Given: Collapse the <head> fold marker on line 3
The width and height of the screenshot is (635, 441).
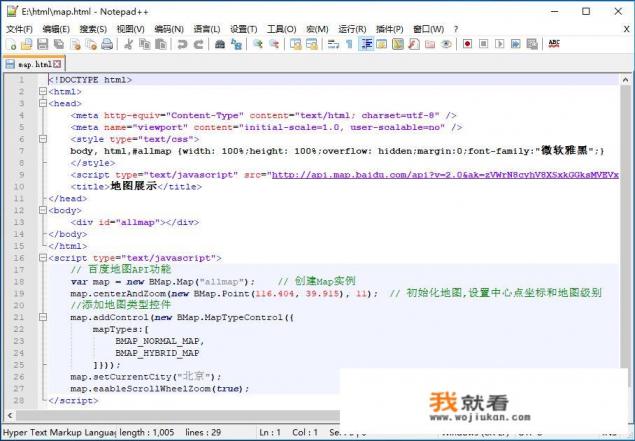Looking at the screenshot, I should click(42, 103).
